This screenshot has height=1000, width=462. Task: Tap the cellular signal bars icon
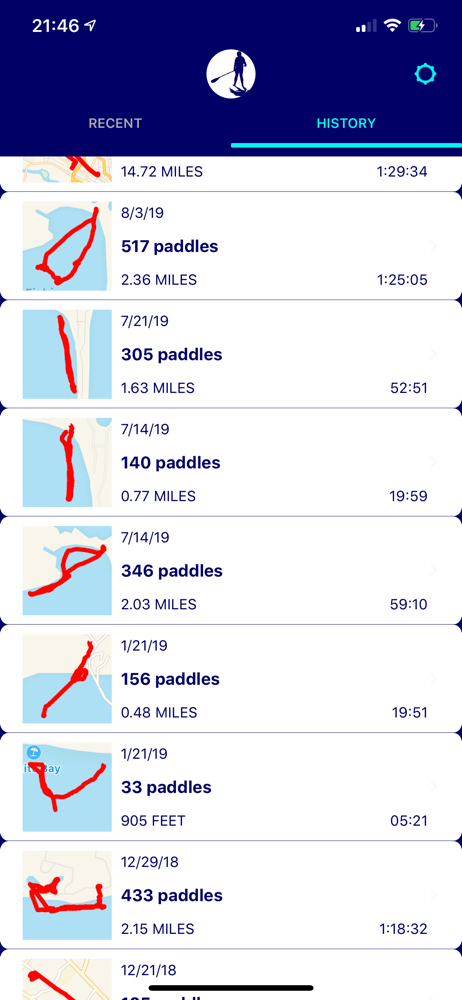366,26
